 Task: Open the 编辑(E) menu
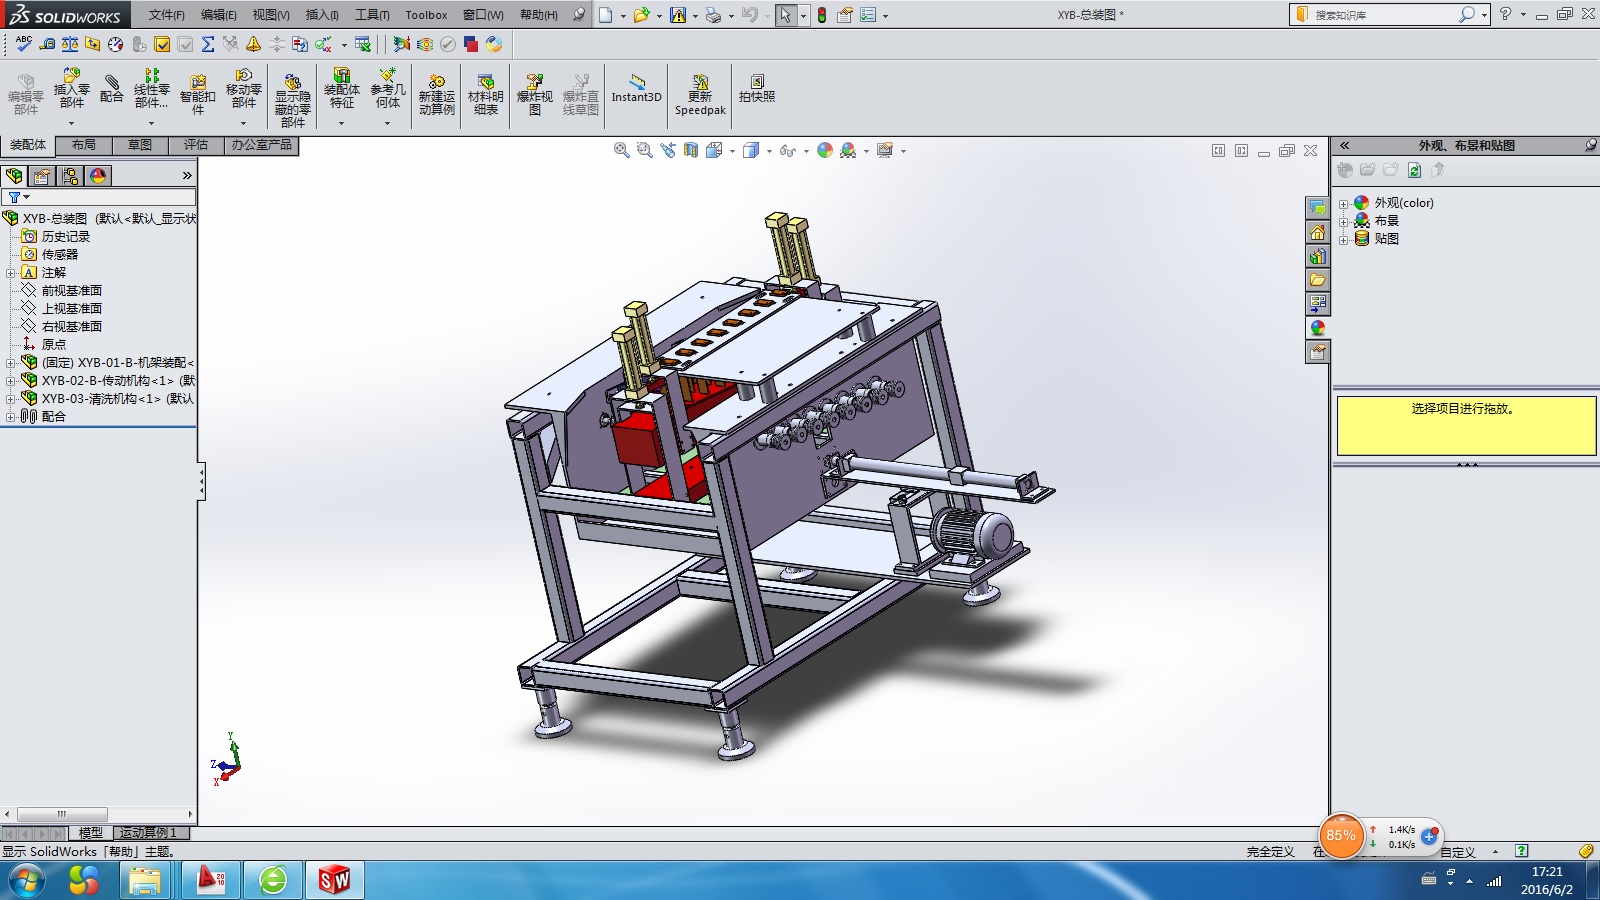pos(219,15)
